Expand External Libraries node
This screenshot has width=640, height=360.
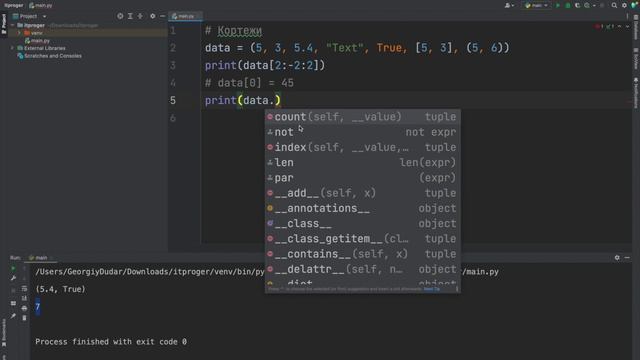pyautogui.click(x=13, y=48)
